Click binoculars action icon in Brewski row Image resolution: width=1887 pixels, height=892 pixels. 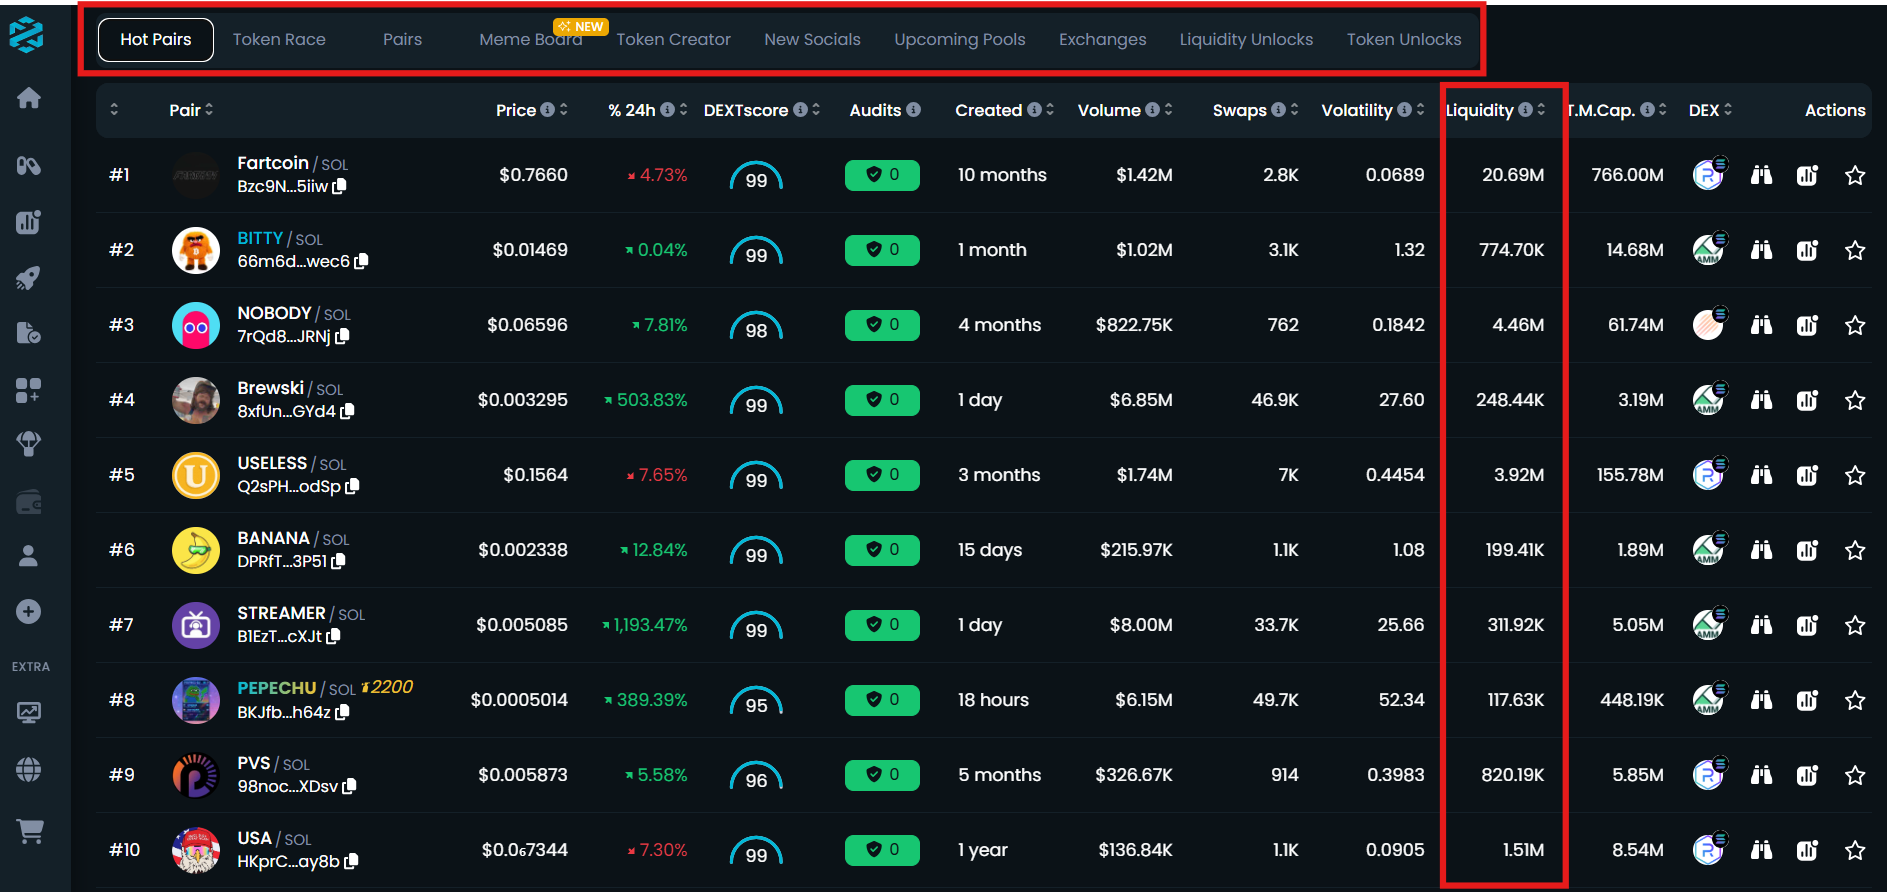point(1761,400)
